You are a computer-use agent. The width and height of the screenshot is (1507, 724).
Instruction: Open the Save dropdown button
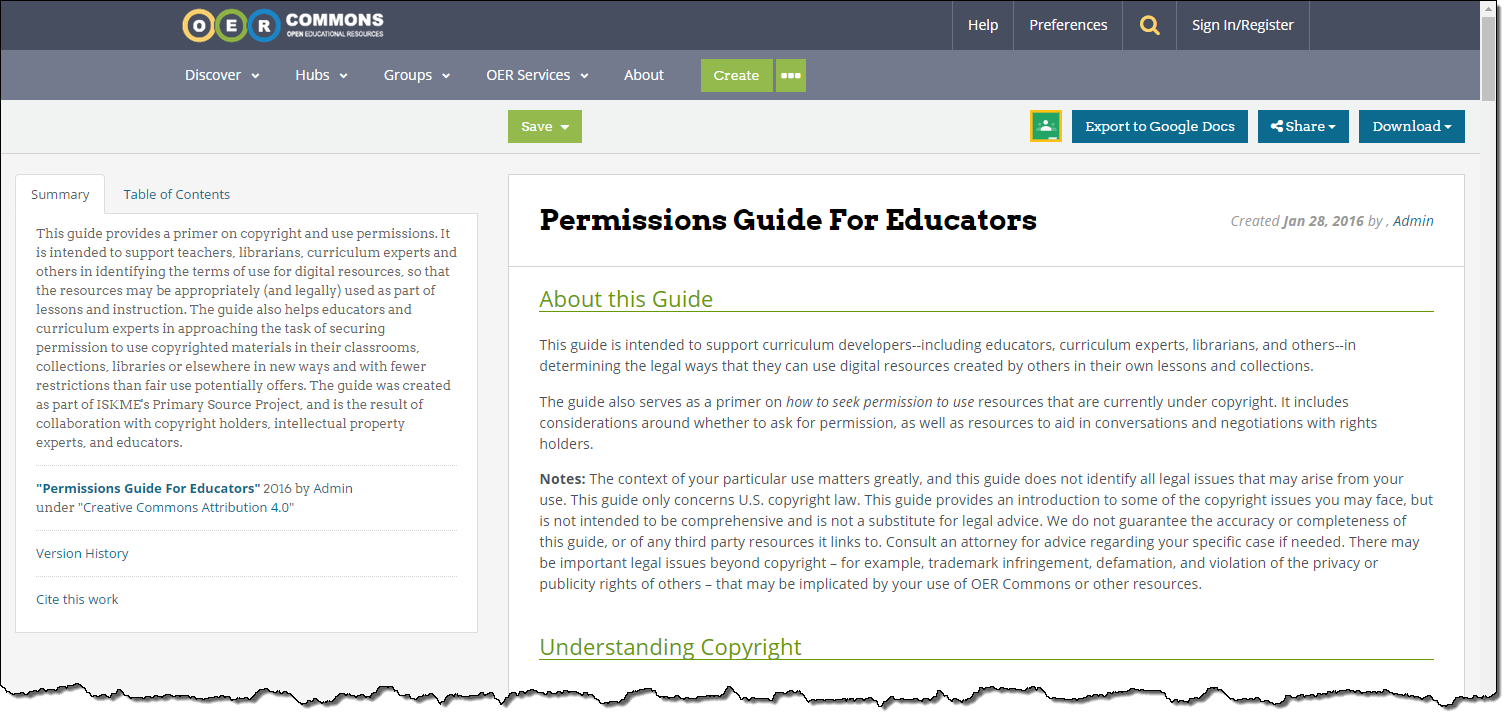pos(544,127)
